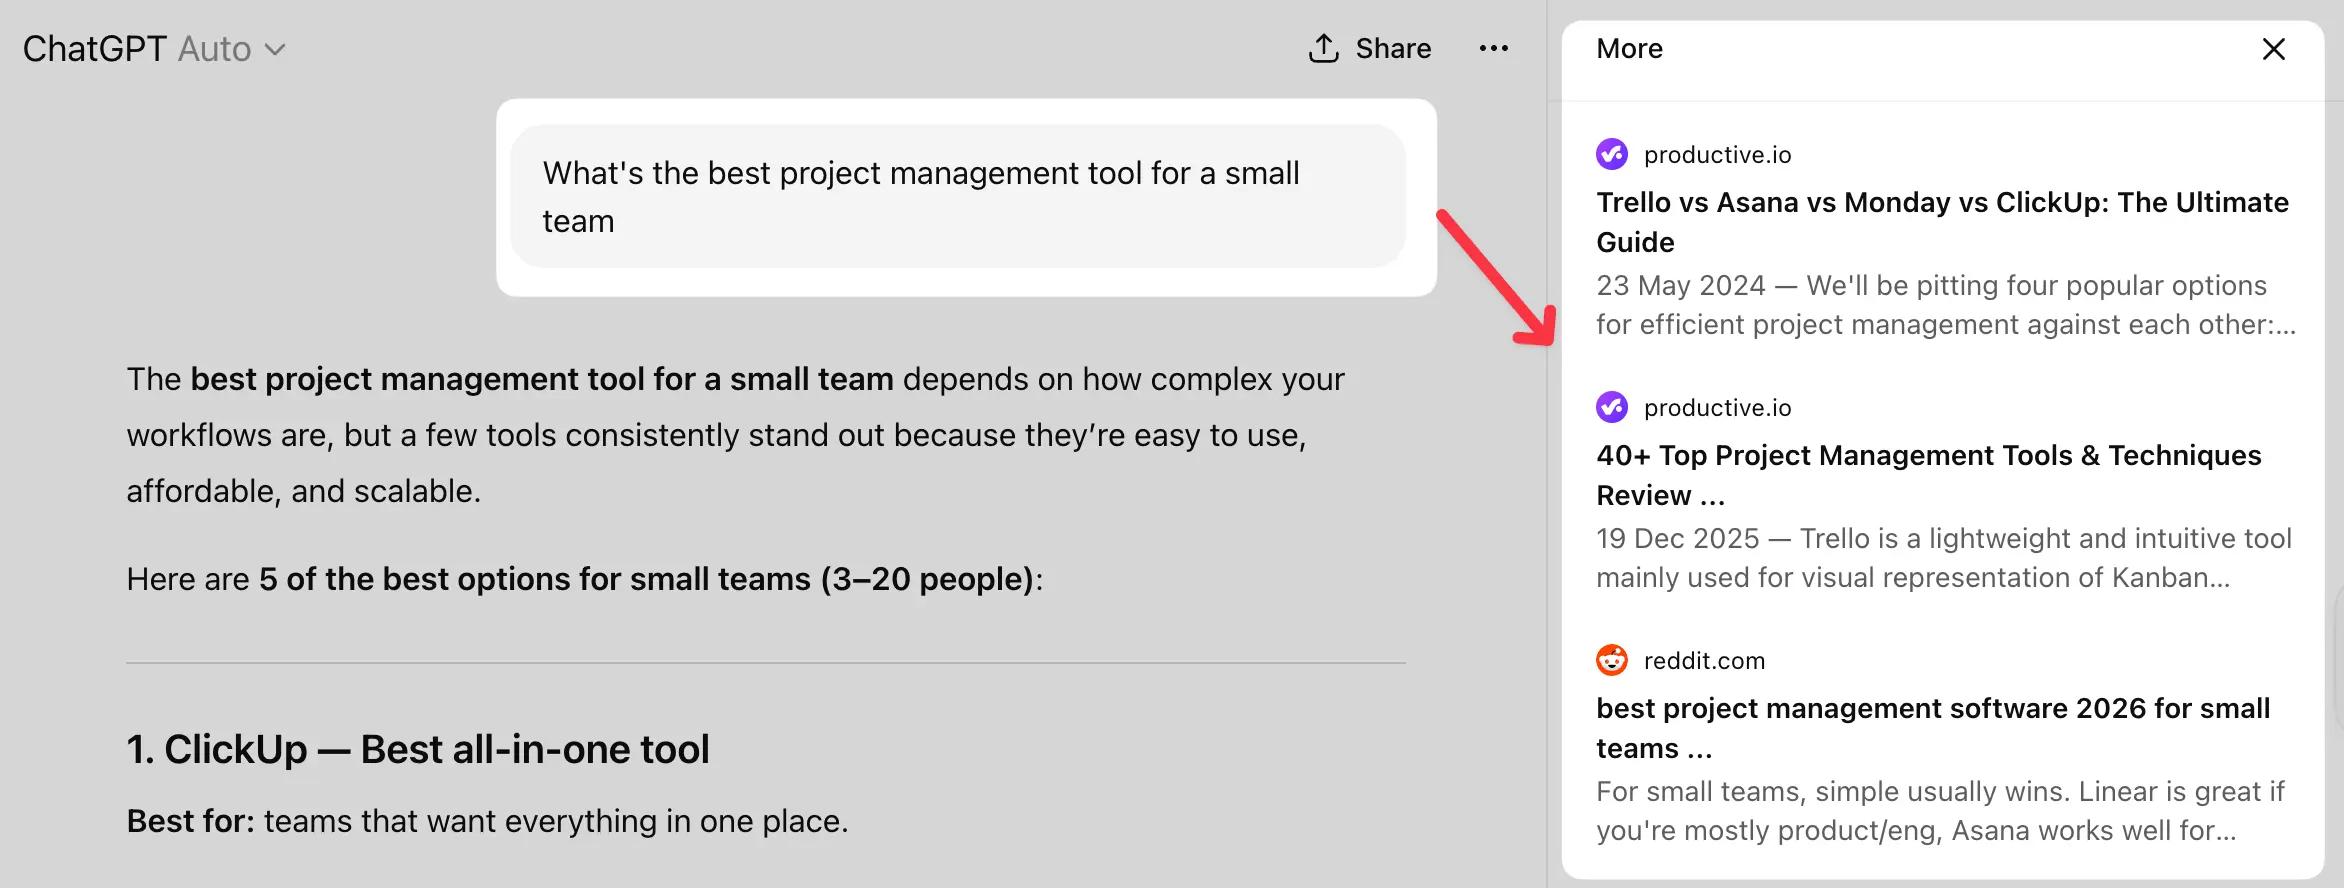Click productive.io domain text above Trello vs Asana
This screenshot has width=2344, height=888.
coord(1717,155)
